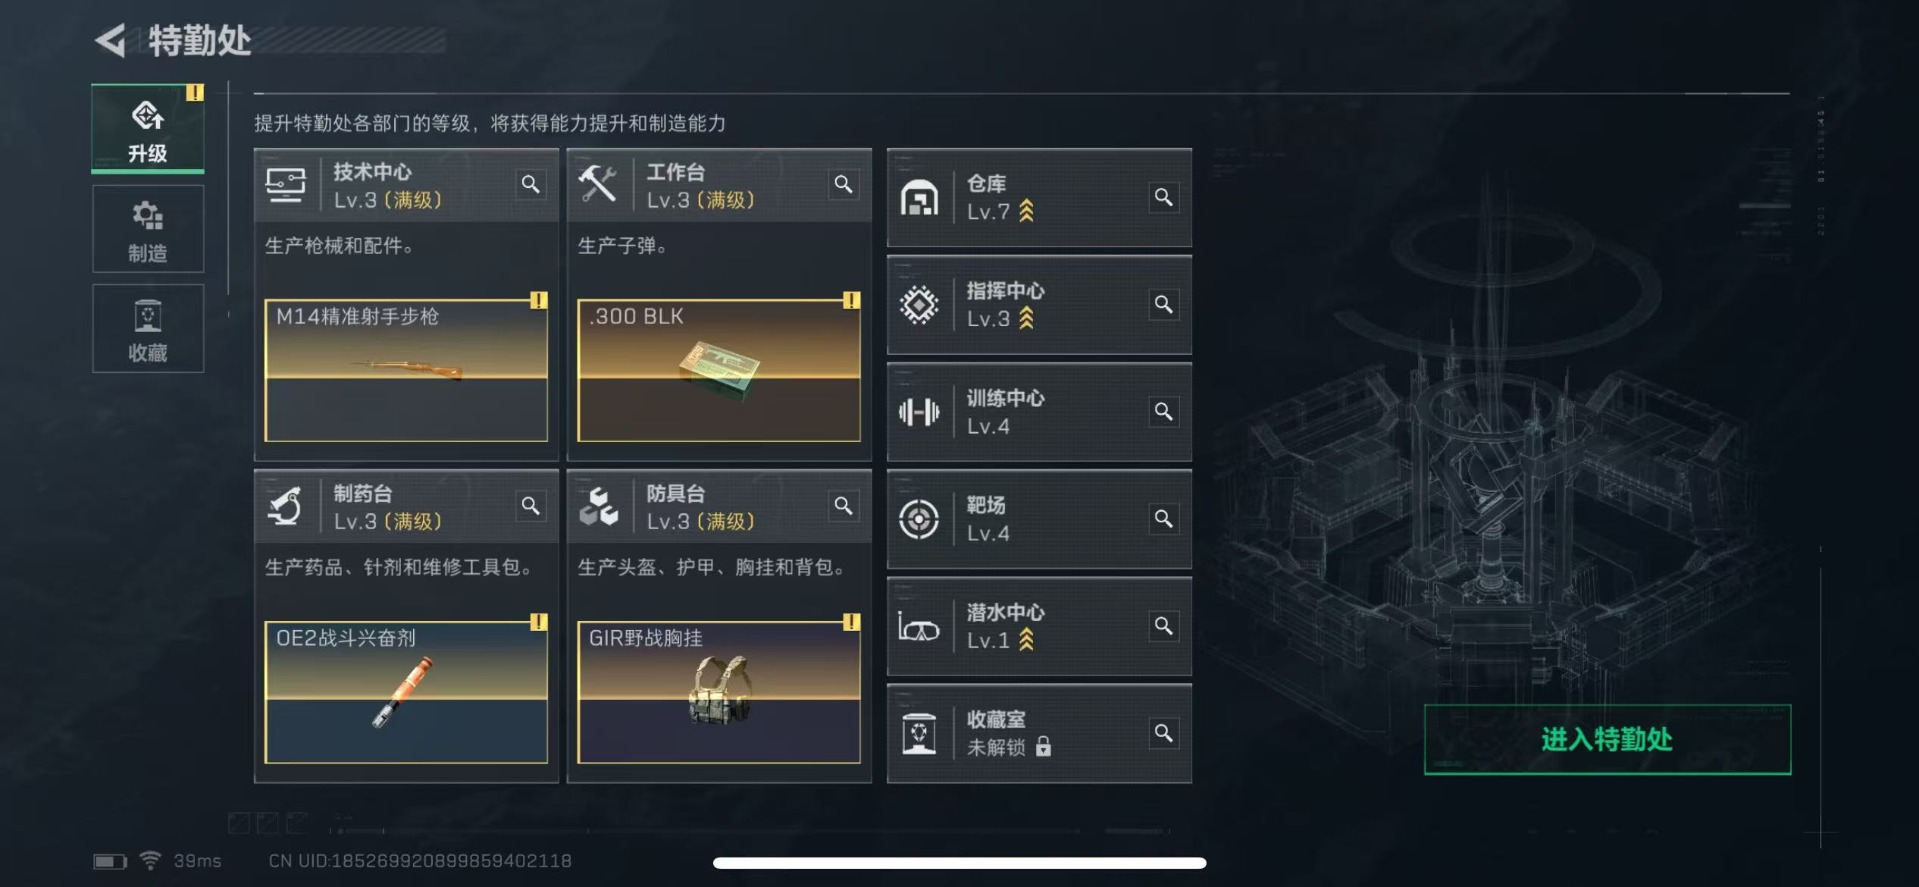
Task: Inspect 工作台 details via magnifier icon
Action: click(x=844, y=184)
